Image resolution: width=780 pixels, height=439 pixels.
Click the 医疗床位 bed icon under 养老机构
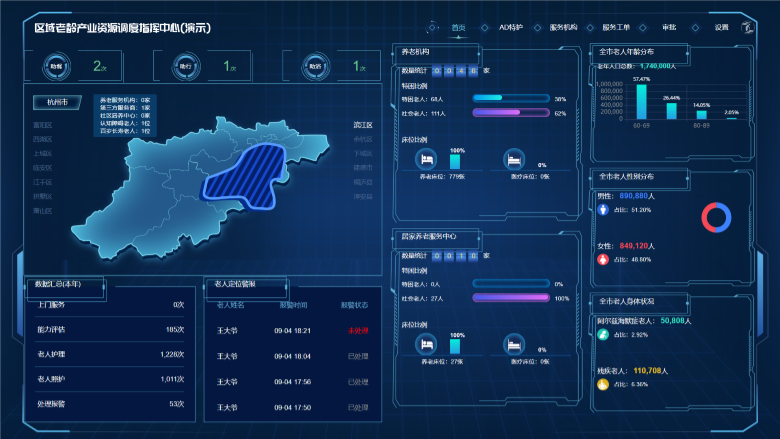click(513, 159)
